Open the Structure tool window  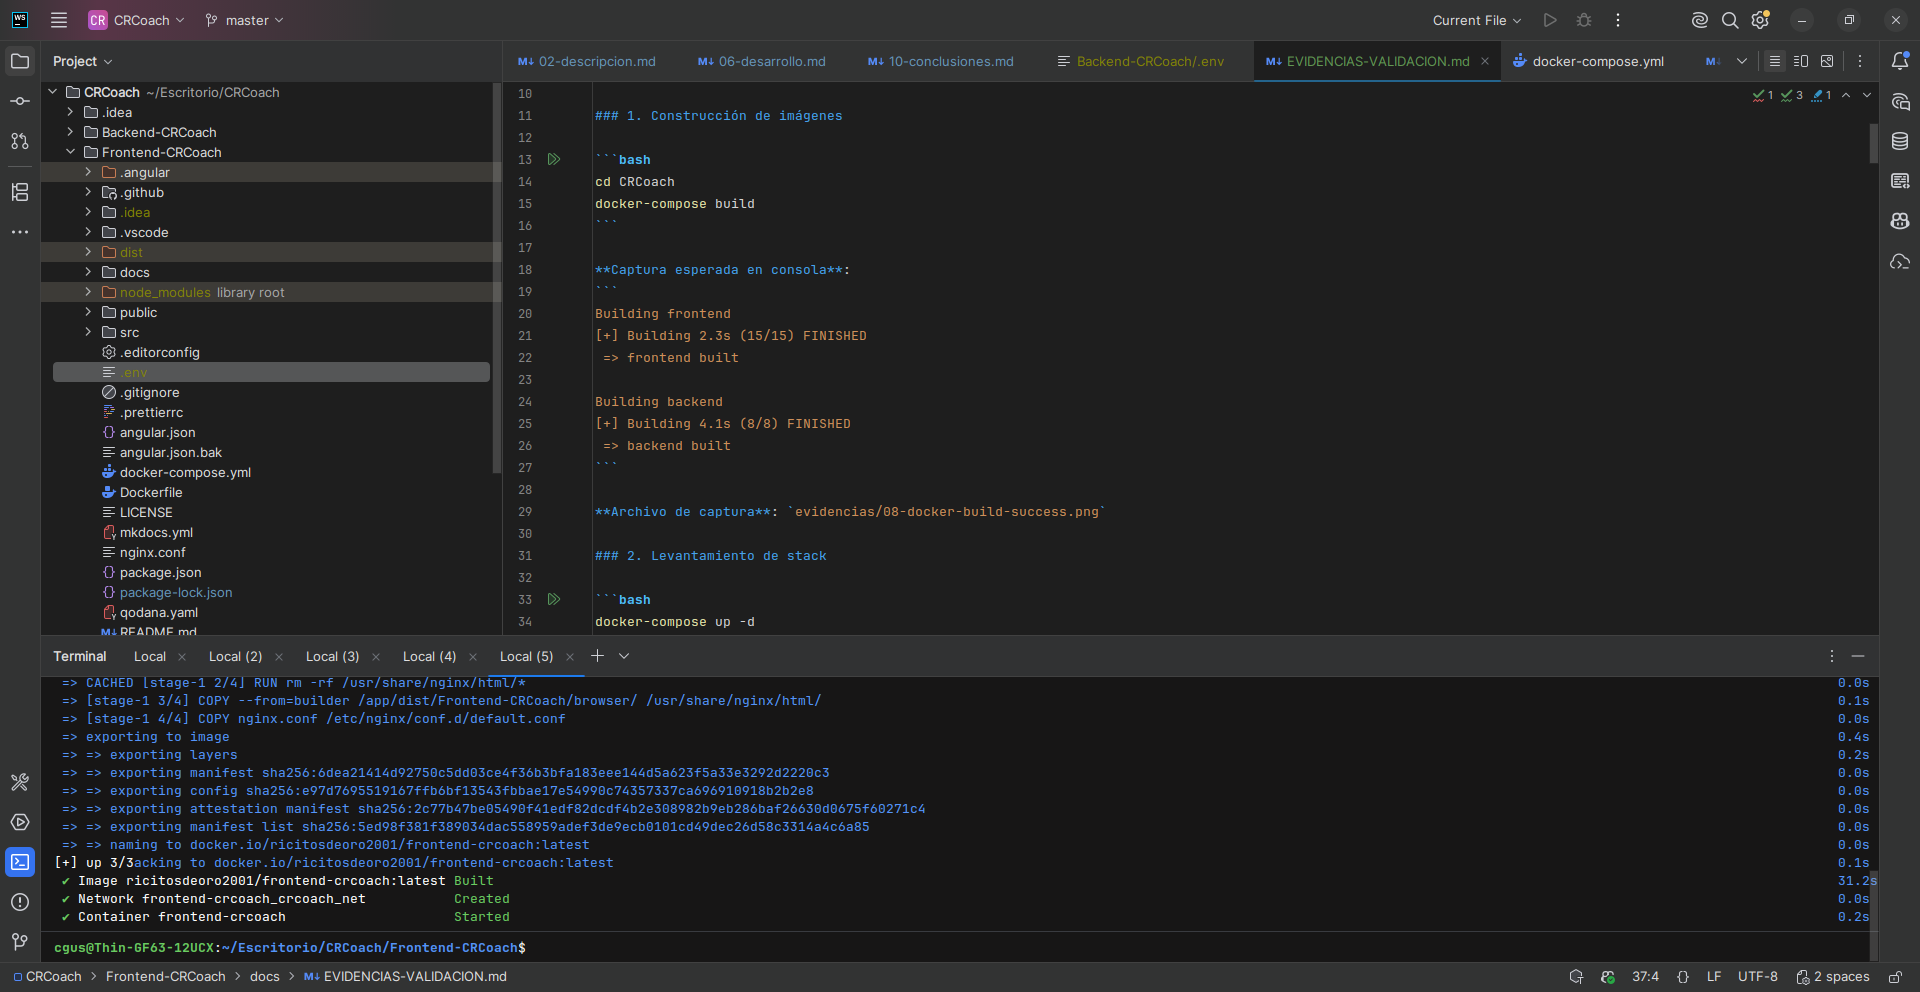point(20,192)
